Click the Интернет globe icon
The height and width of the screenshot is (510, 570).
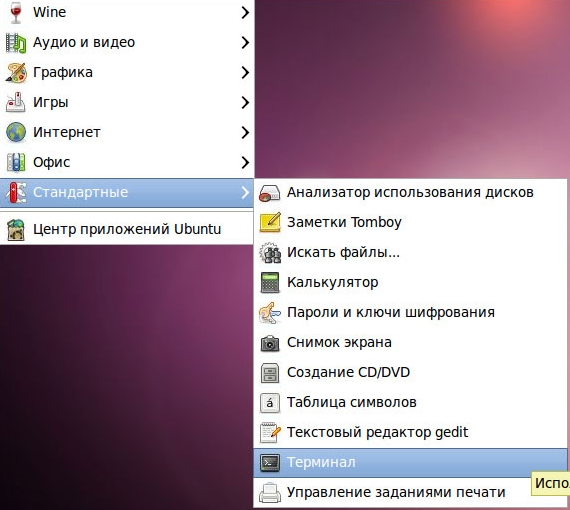tap(16, 132)
